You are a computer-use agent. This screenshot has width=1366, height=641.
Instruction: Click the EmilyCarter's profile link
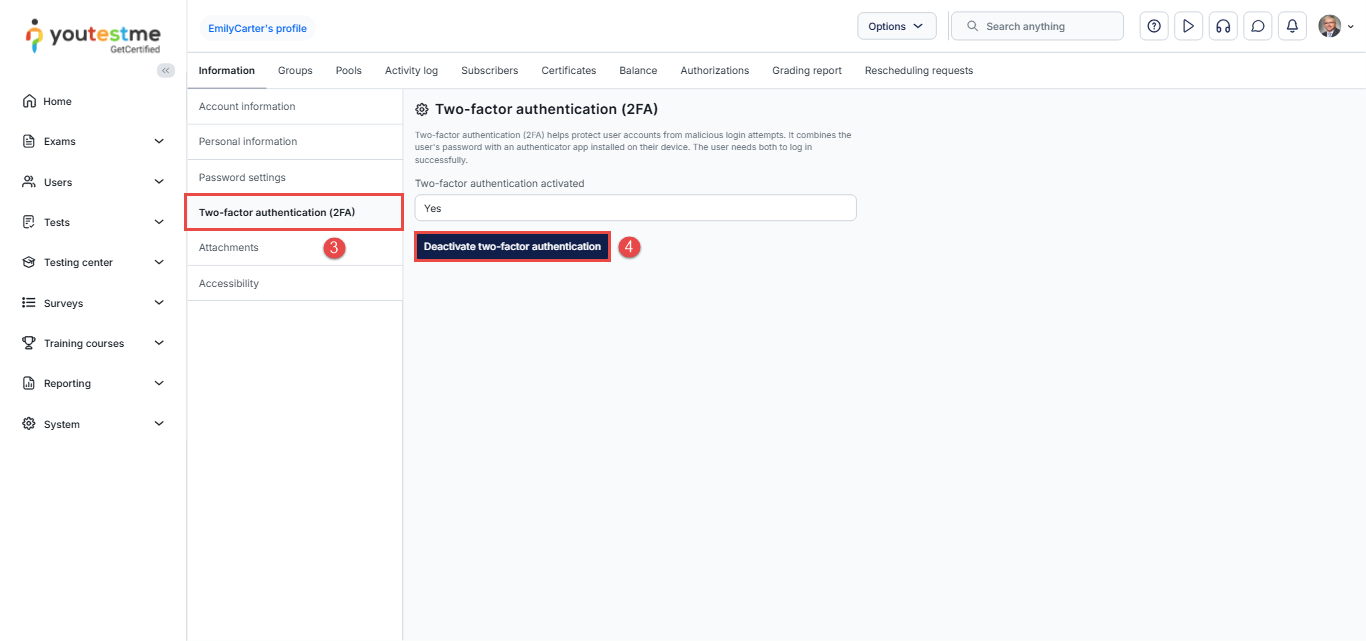(257, 28)
